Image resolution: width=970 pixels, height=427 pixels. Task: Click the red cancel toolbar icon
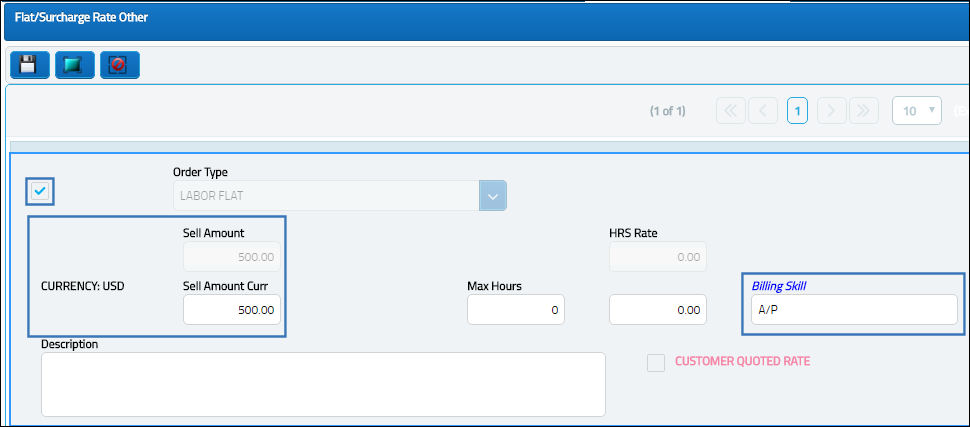click(x=119, y=65)
